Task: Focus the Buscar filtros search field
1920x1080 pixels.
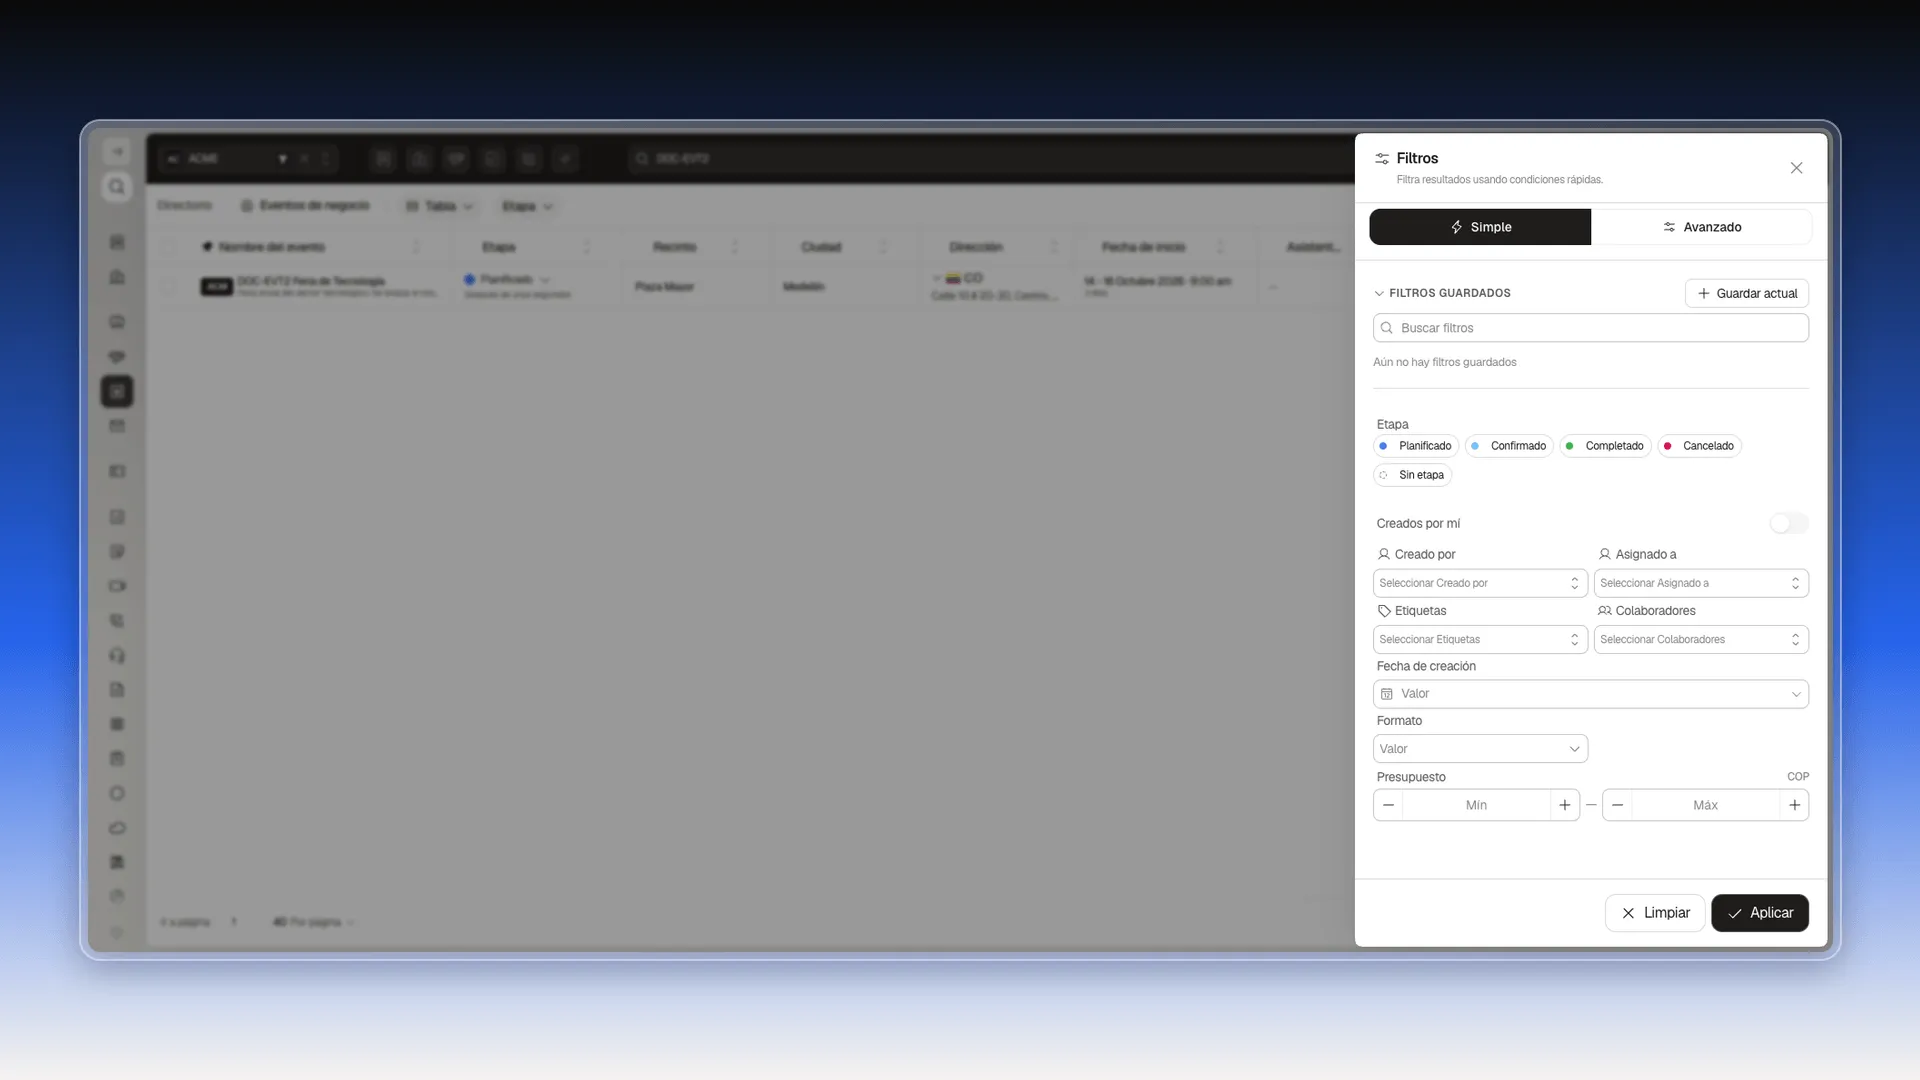Action: click(x=1590, y=328)
